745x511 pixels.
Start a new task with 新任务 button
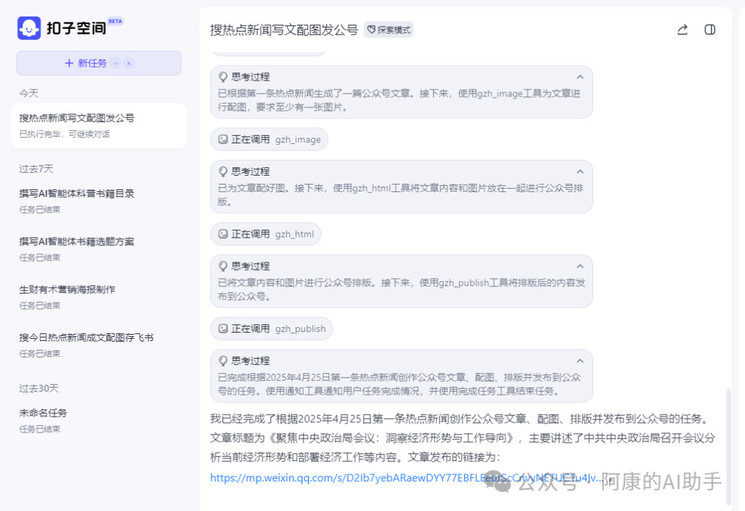[99, 63]
